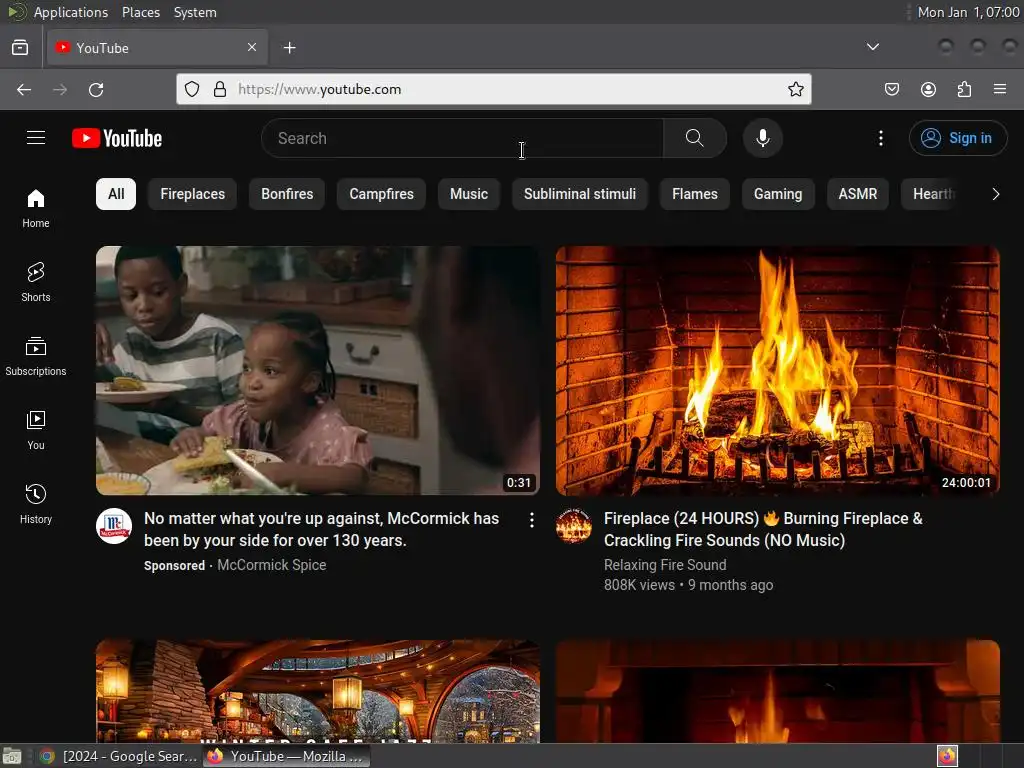
Task: Select the Flames filter chip
Action: [695, 194]
